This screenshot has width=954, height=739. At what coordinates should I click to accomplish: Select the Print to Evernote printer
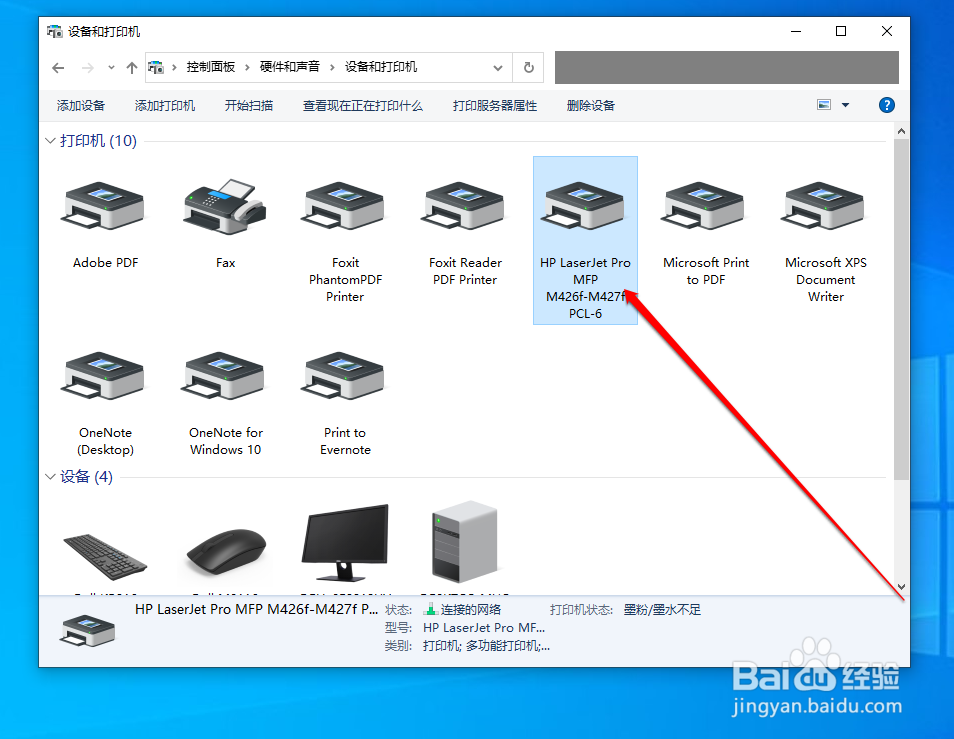pos(343,375)
